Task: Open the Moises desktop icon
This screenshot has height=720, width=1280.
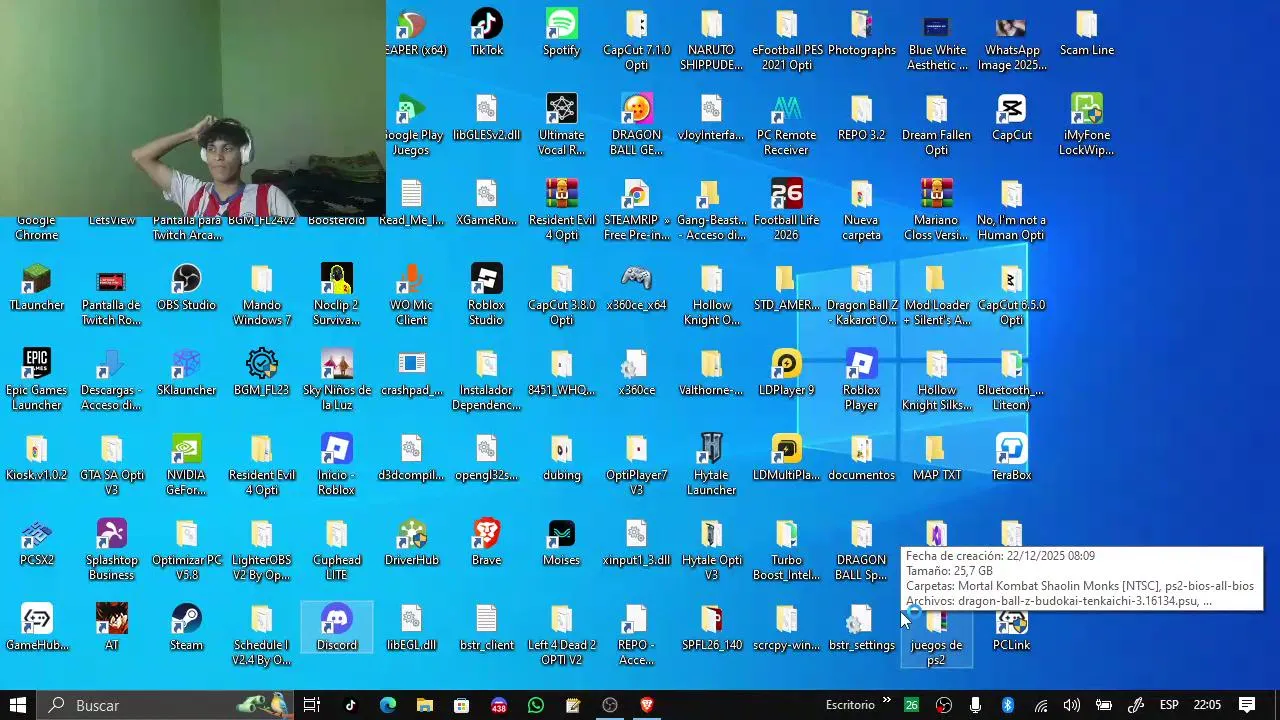Action: coord(561,542)
